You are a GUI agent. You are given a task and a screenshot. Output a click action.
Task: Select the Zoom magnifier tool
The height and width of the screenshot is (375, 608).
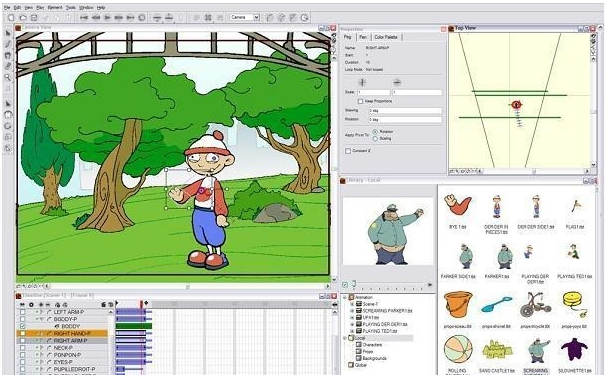[8, 78]
